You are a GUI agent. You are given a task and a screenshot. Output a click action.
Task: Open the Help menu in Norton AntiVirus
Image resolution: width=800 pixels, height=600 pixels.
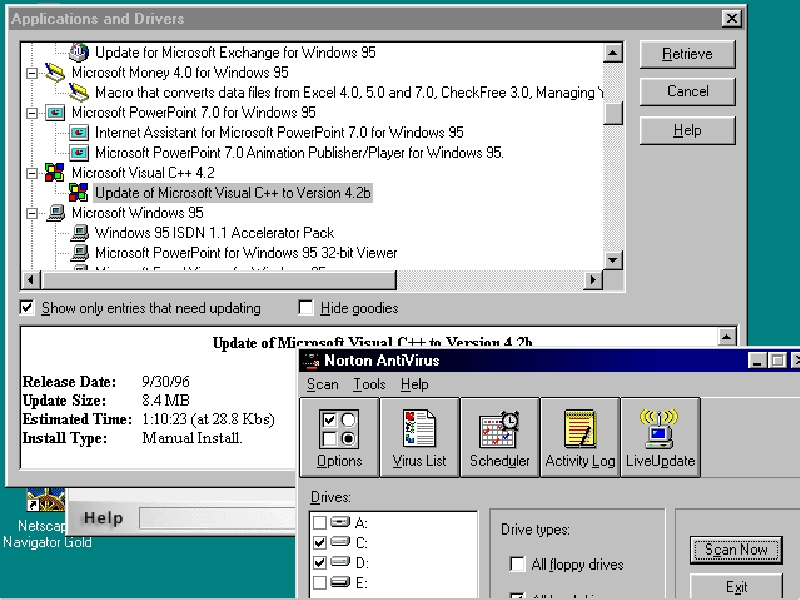tap(414, 384)
